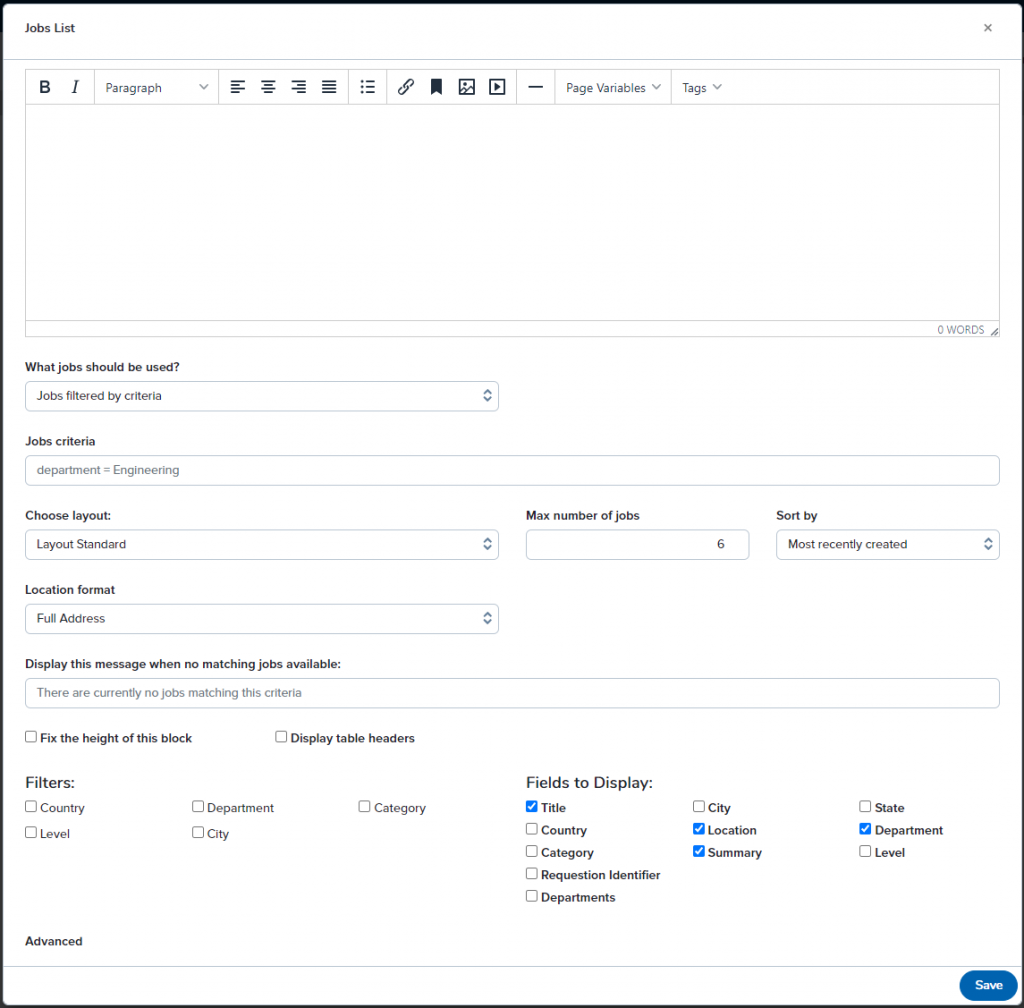Open the Tags menu

(702, 88)
